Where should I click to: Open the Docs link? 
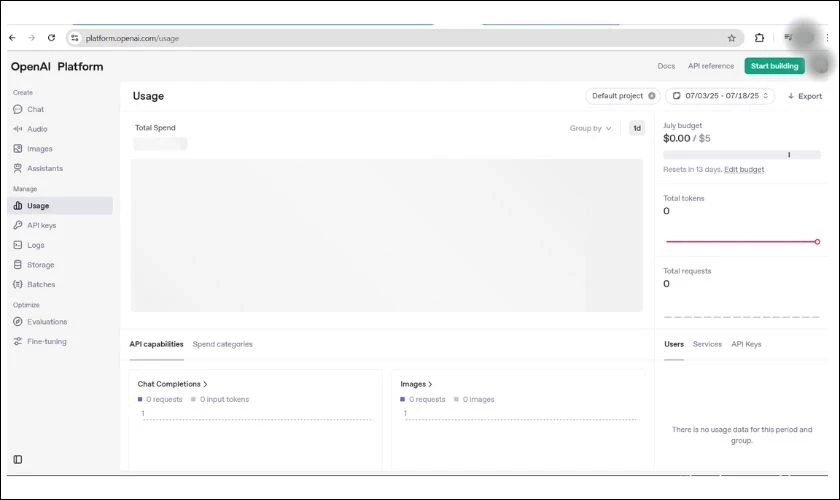[x=666, y=66]
